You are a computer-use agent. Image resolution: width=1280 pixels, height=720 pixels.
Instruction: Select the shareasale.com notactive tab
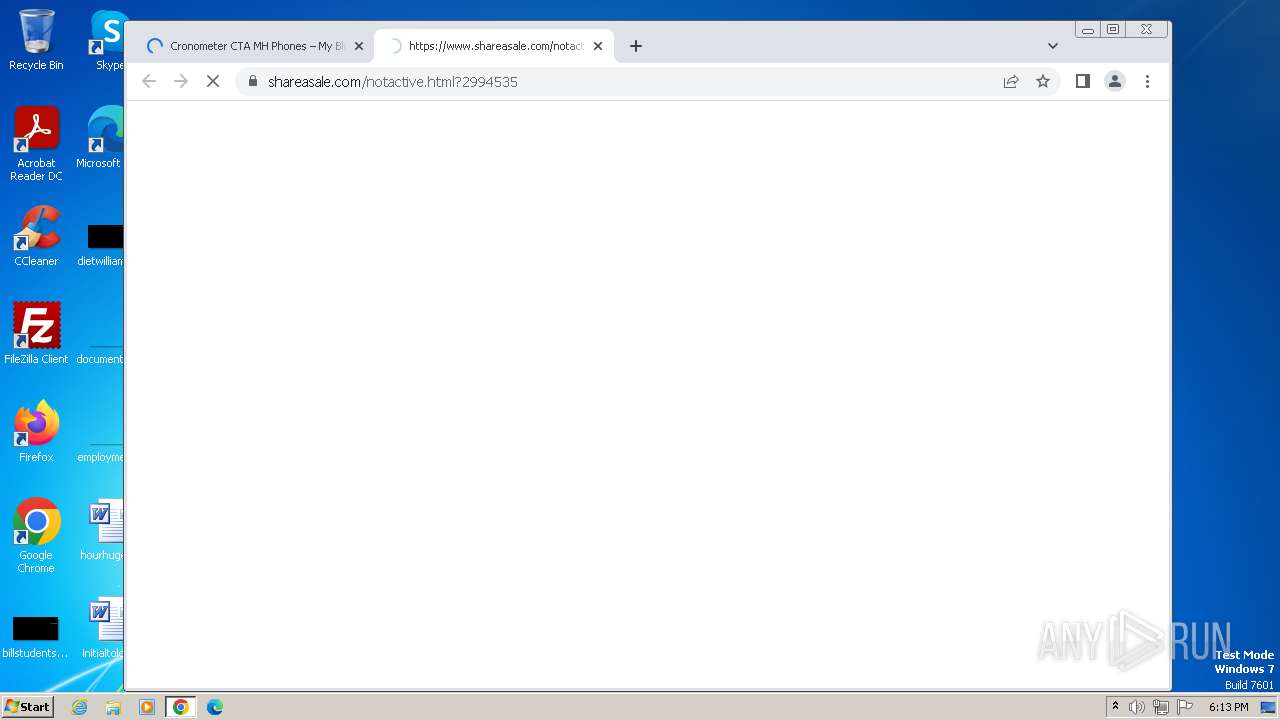(x=494, y=46)
